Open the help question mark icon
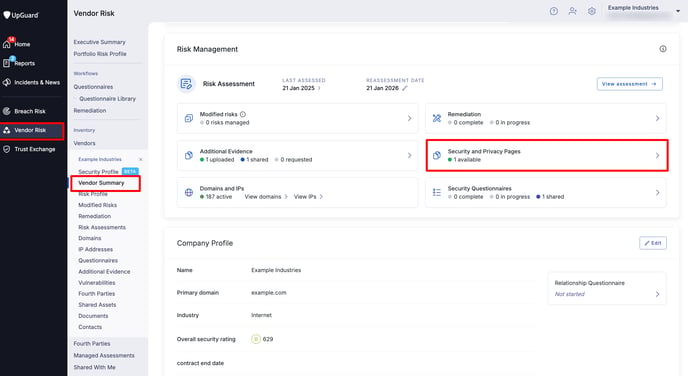 tap(554, 11)
